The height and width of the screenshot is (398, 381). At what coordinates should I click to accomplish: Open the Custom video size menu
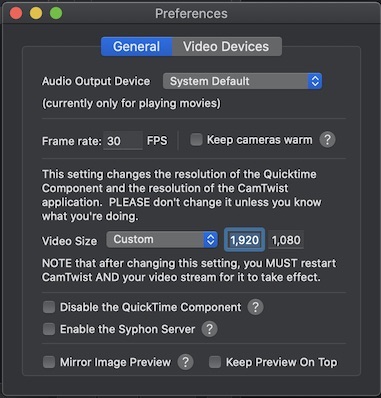click(x=162, y=240)
